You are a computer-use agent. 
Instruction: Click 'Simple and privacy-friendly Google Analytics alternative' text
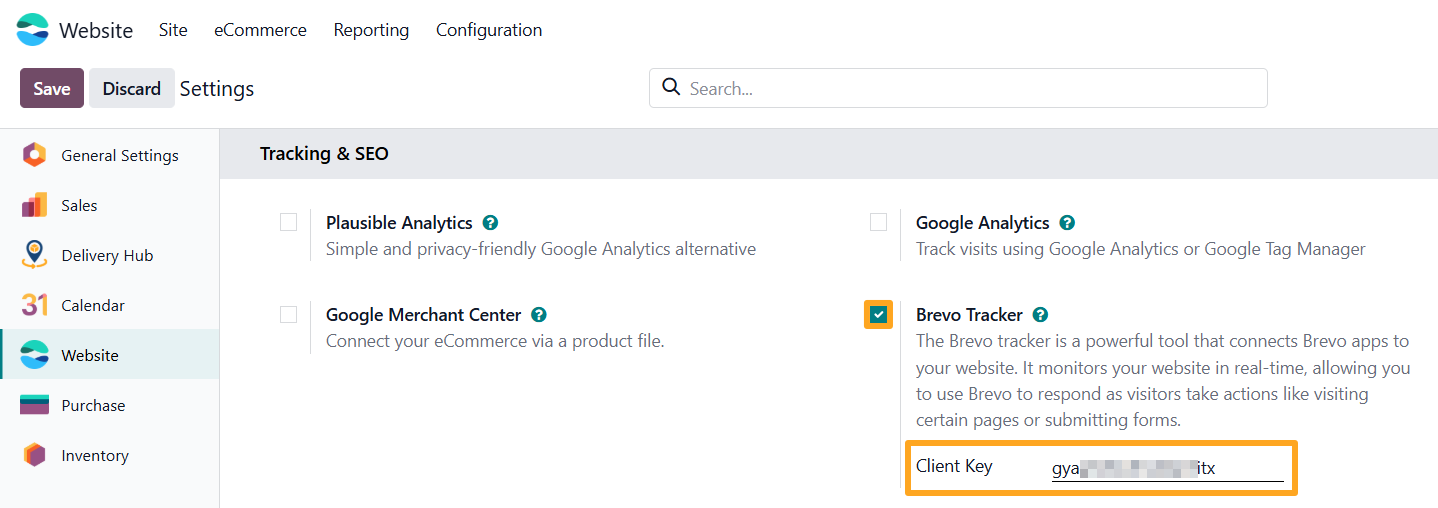tap(541, 249)
